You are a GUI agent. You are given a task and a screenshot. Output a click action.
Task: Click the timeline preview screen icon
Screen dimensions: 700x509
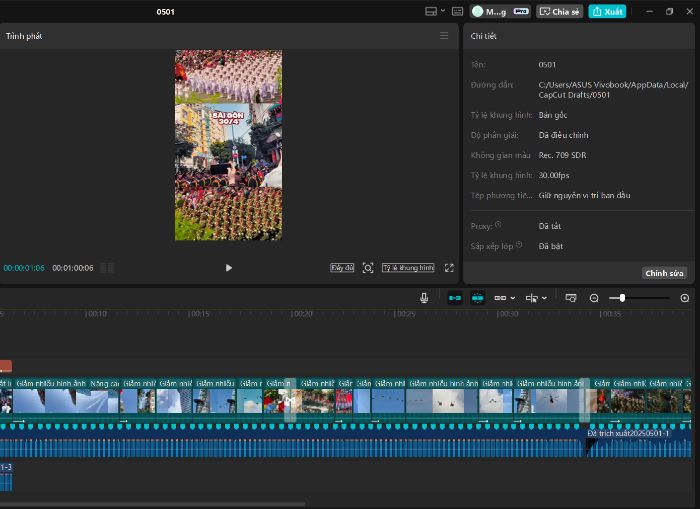coord(571,298)
